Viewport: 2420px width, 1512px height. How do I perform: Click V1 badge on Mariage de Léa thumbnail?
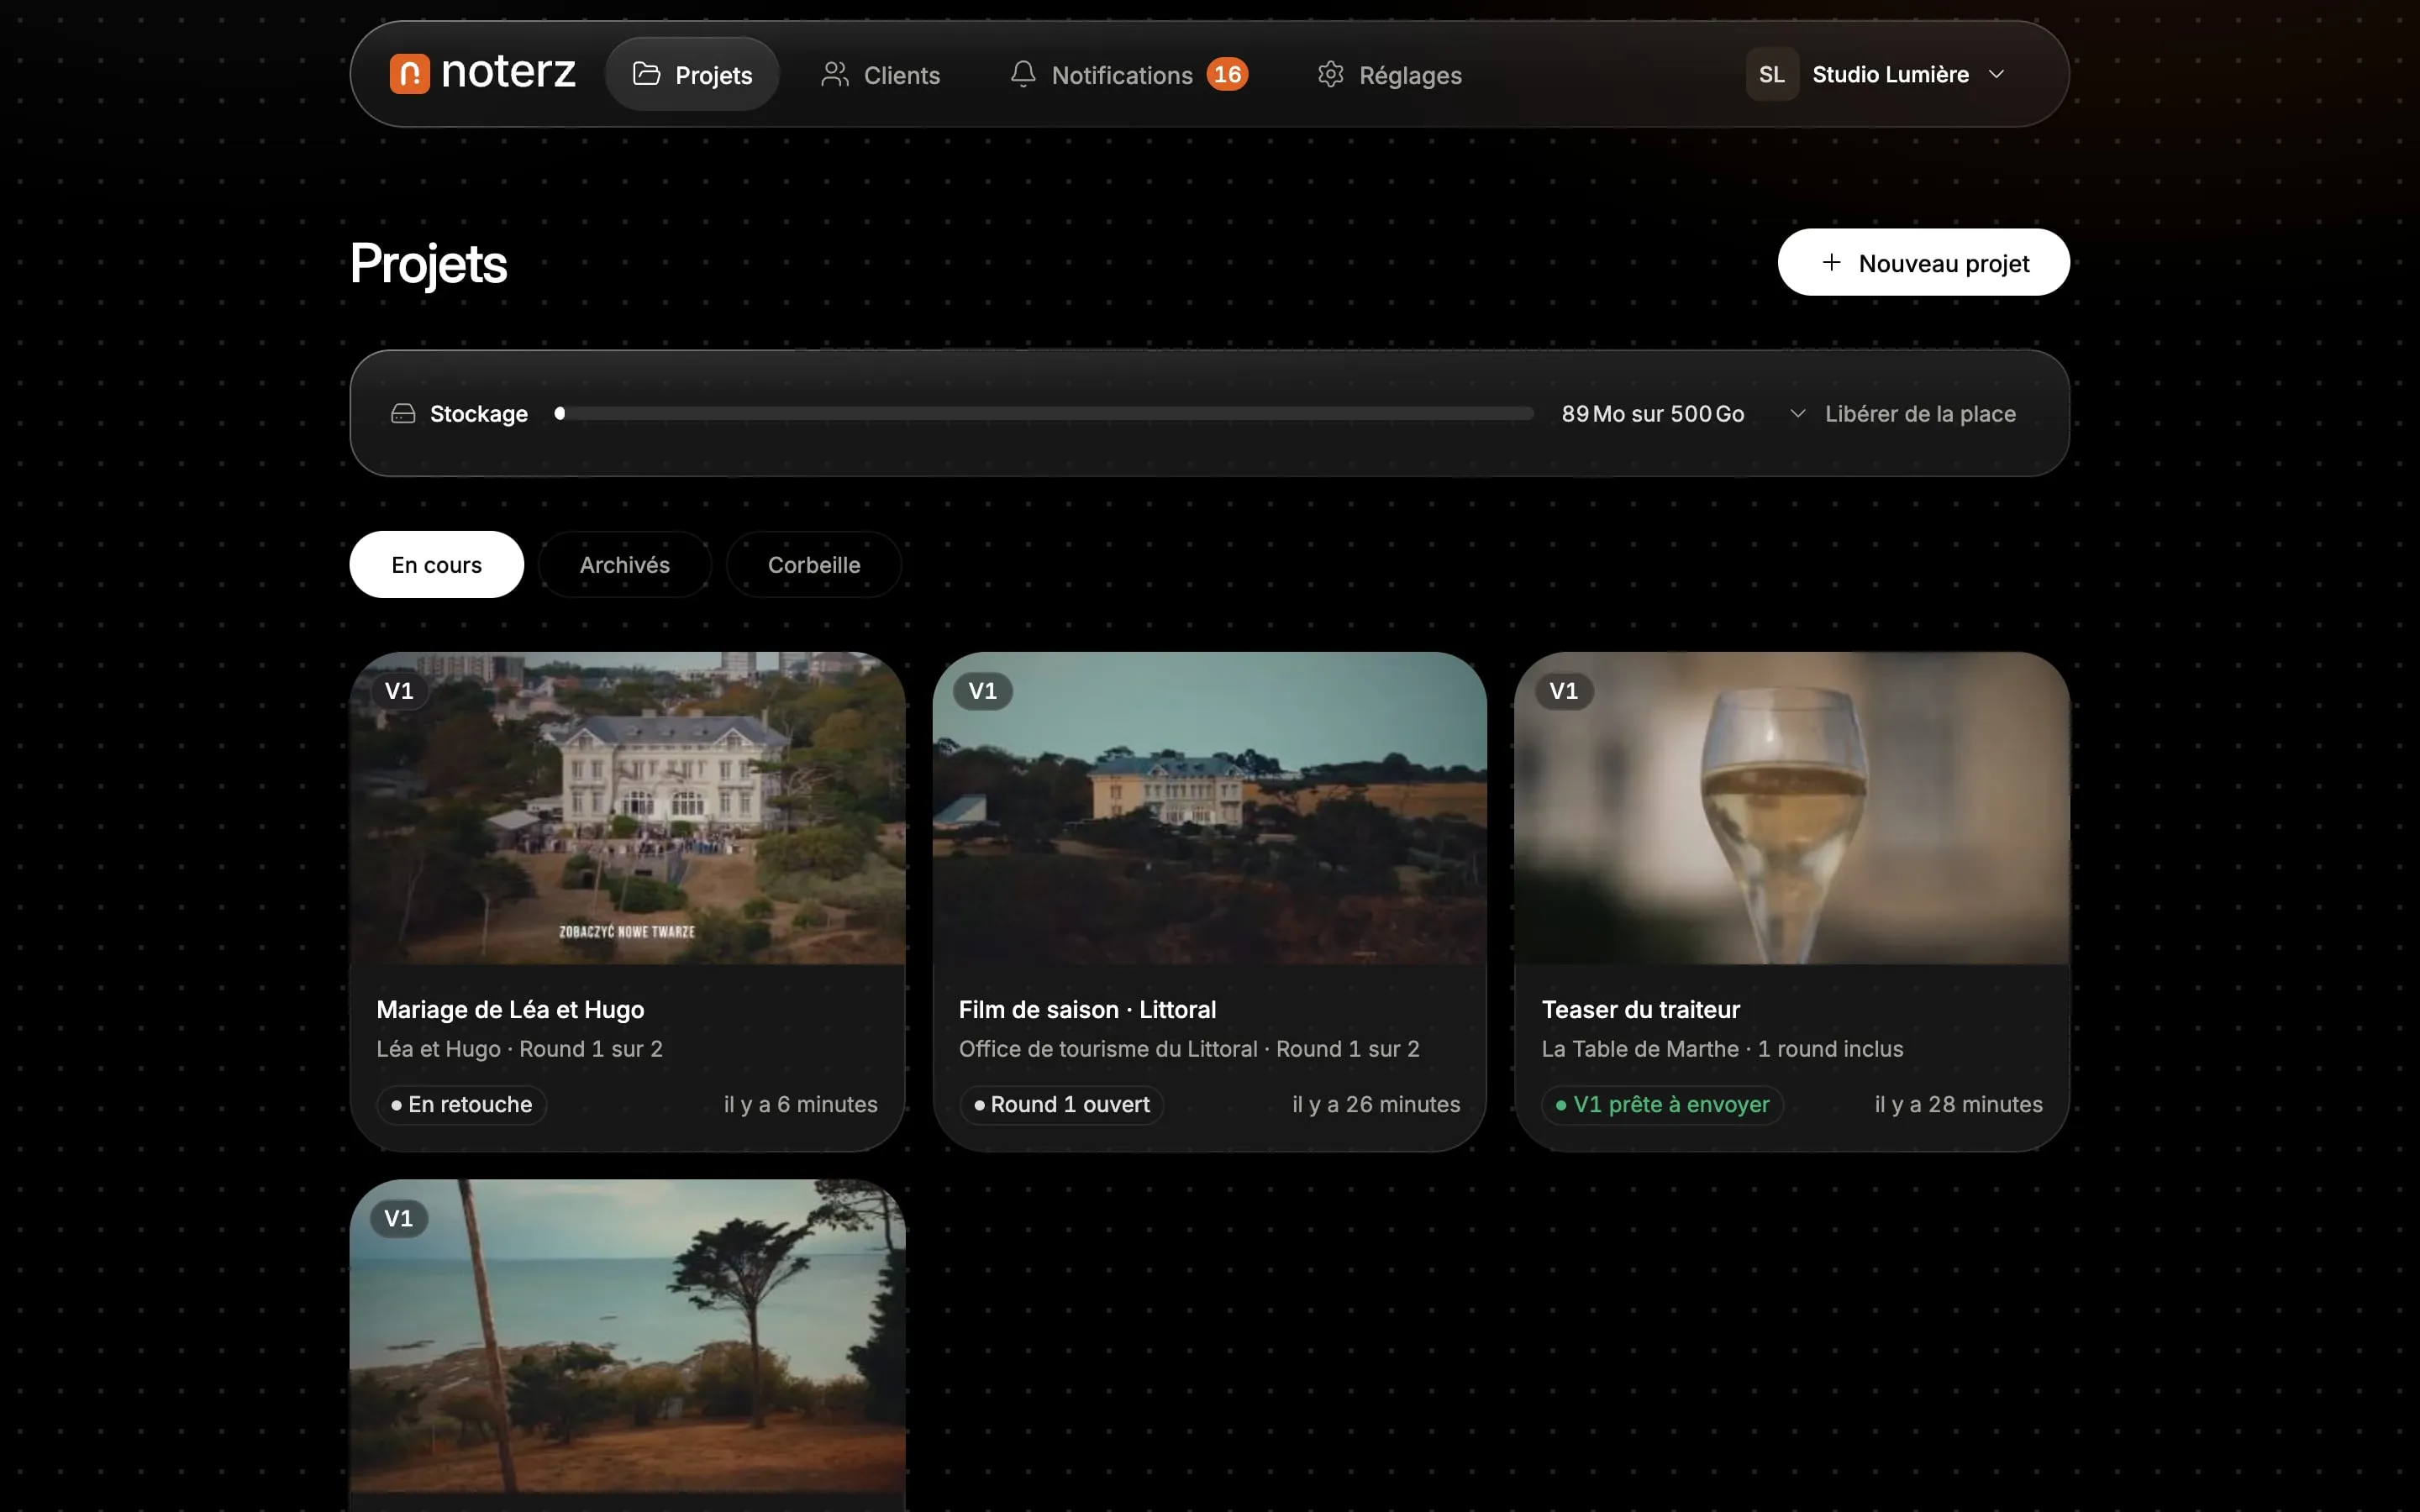[399, 691]
